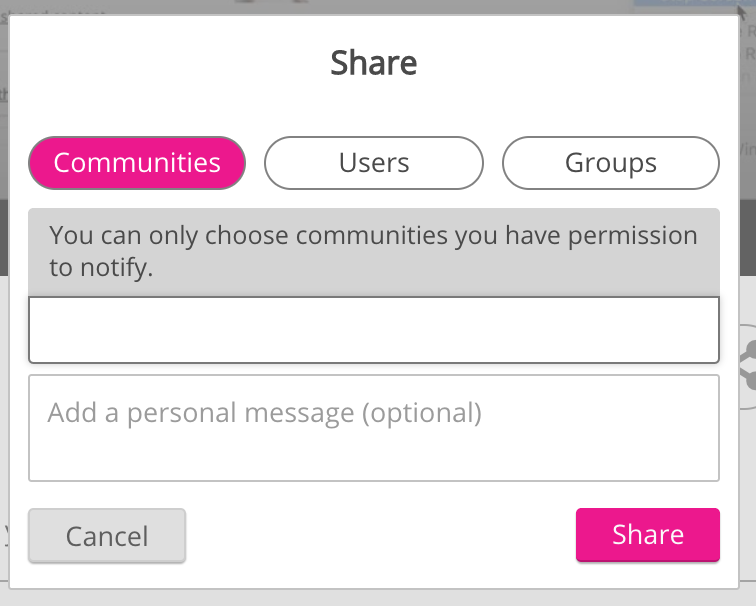Choose Groups as the share target

pos(610,163)
